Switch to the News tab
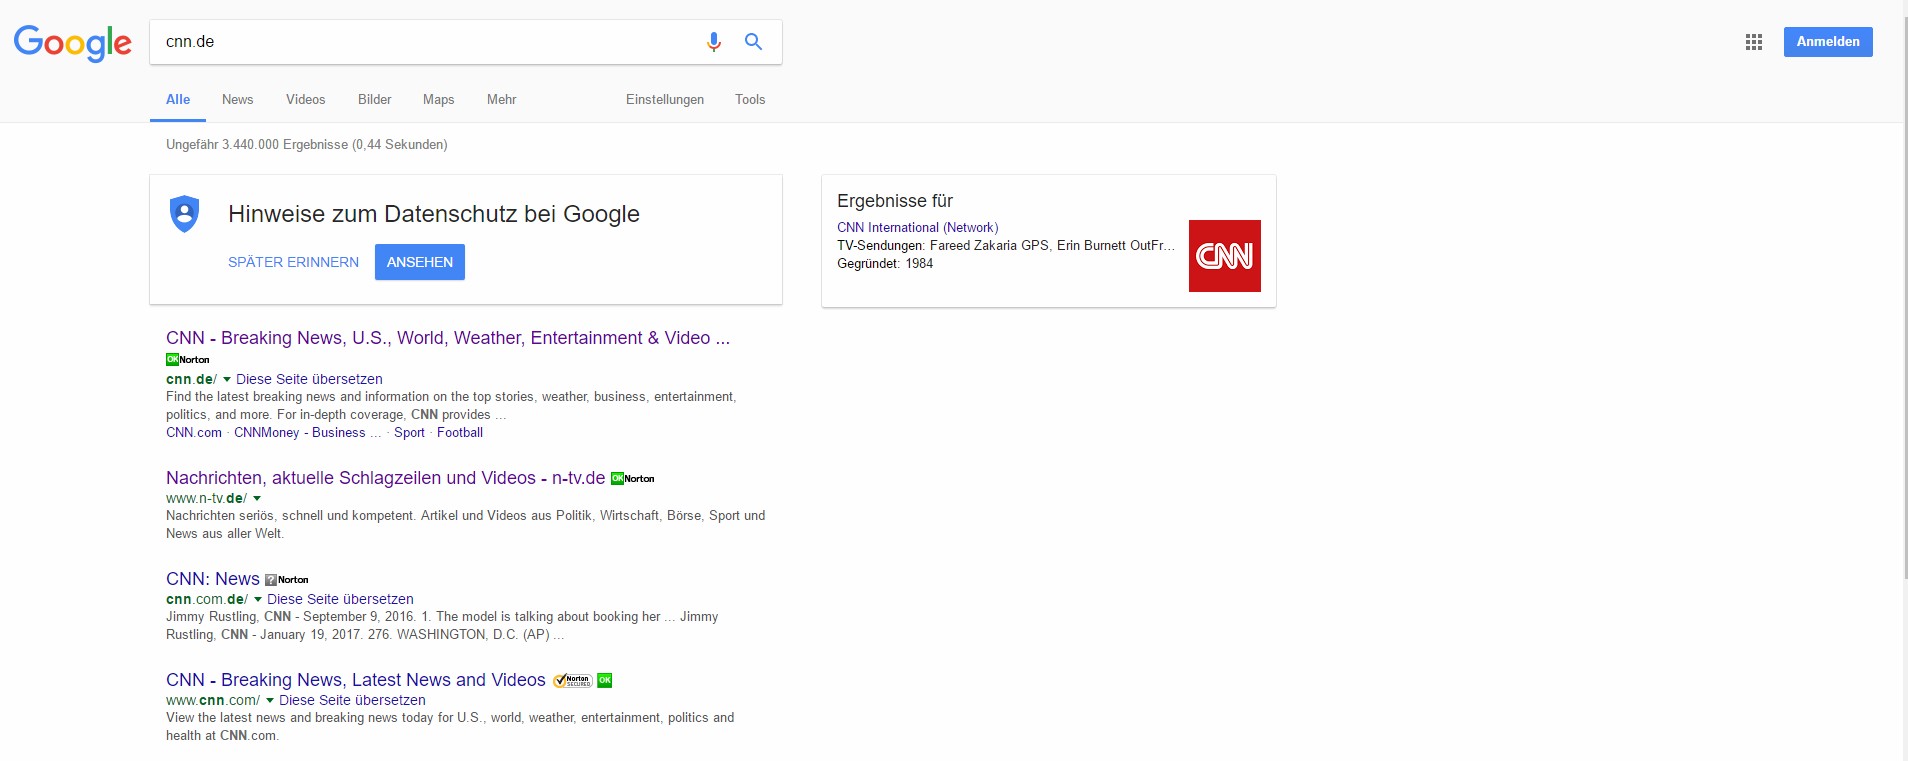This screenshot has width=1908, height=761. coord(237,100)
